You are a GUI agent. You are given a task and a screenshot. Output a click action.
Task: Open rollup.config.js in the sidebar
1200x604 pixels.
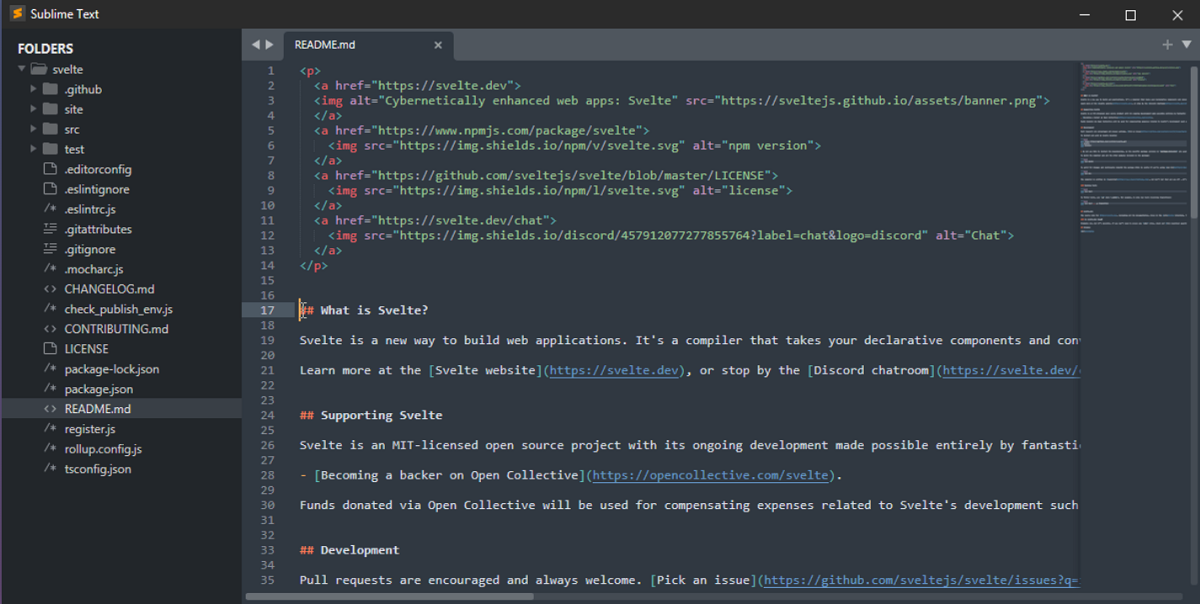pyautogui.click(x=103, y=449)
